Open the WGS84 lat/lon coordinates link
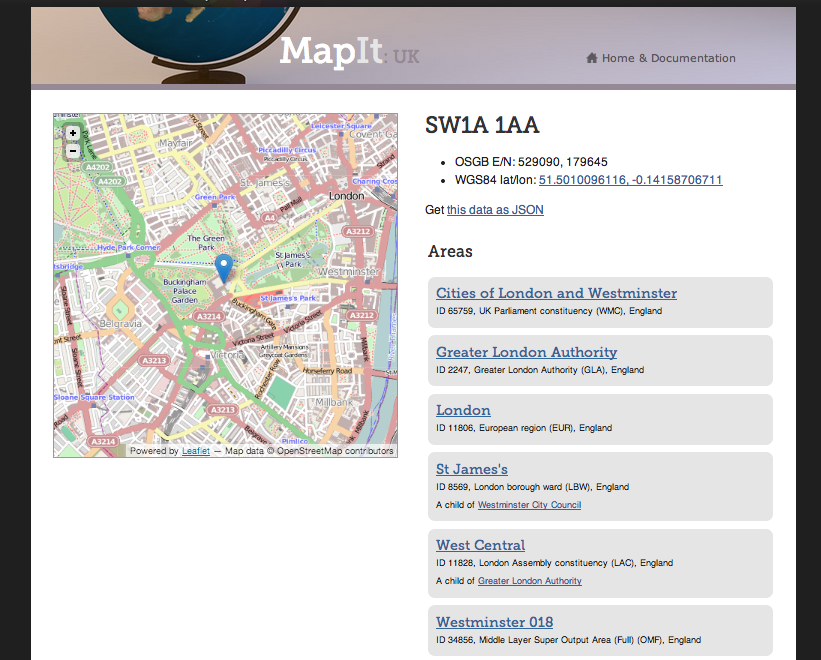 click(x=630, y=180)
